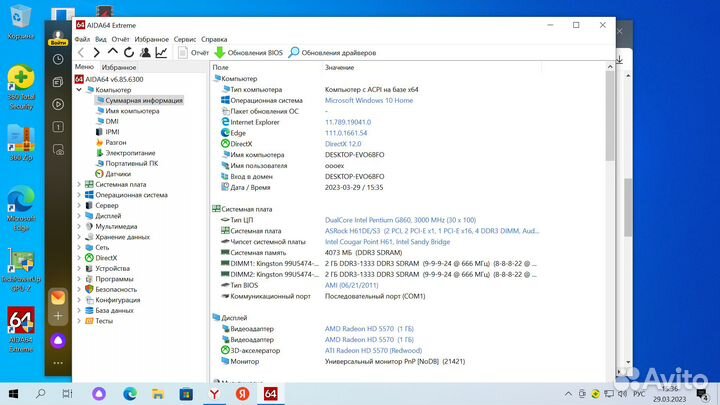
Task: Open ASRock H61DE/S3 motherboard link
Action: 432,231
